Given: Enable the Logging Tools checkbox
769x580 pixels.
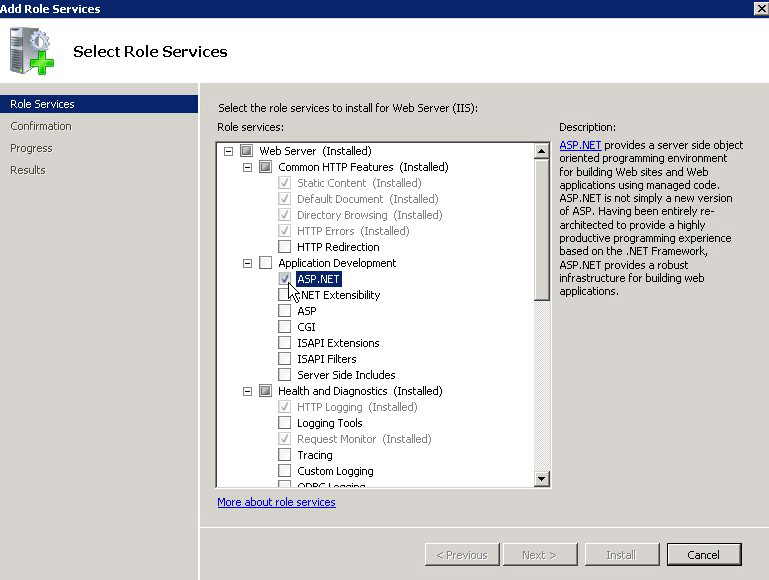Looking at the screenshot, I should [x=284, y=423].
